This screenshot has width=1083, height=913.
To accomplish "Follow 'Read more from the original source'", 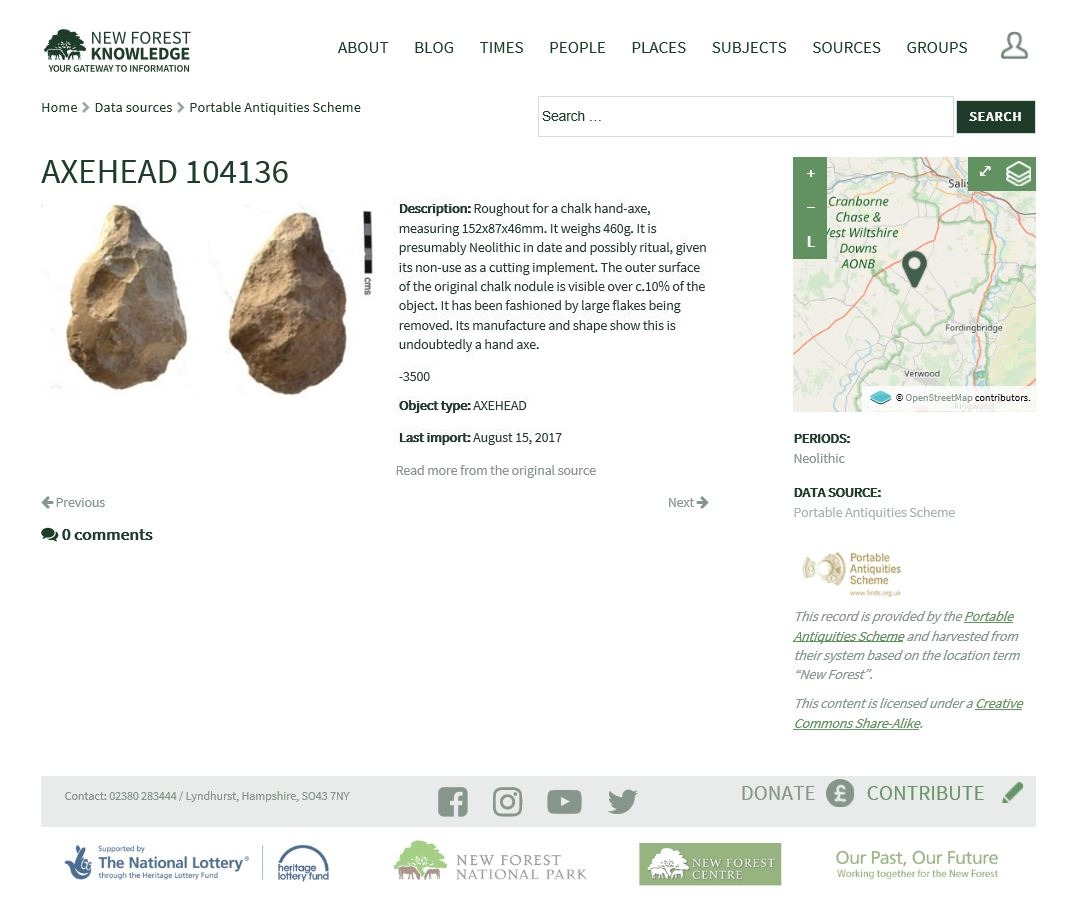I will click(x=496, y=470).
